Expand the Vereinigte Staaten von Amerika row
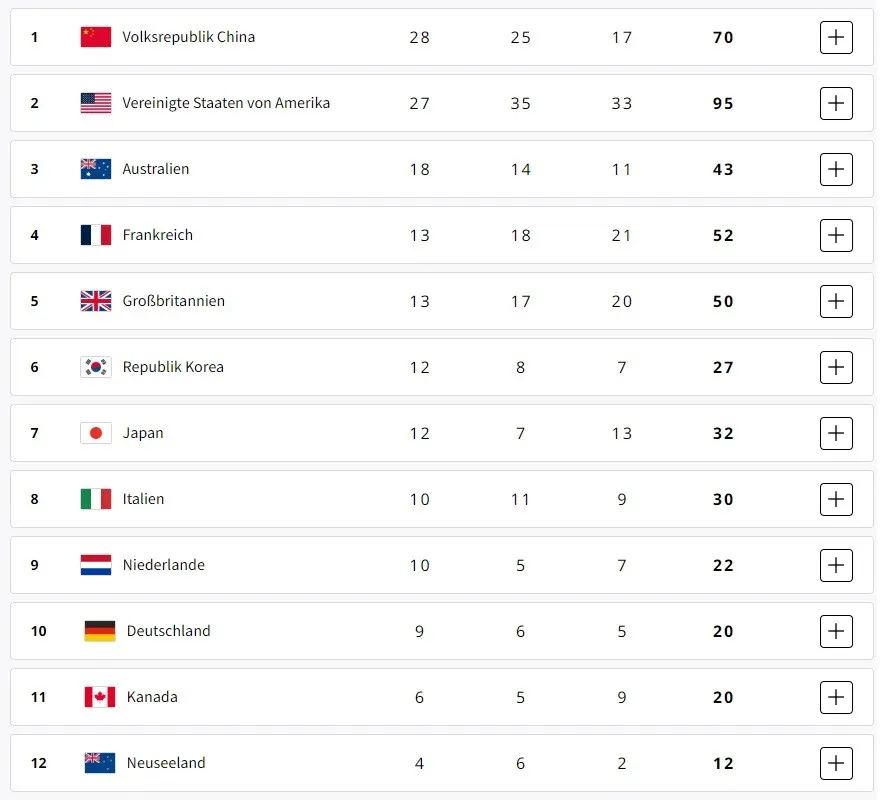The width and height of the screenshot is (888, 800). pyautogui.click(x=836, y=103)
